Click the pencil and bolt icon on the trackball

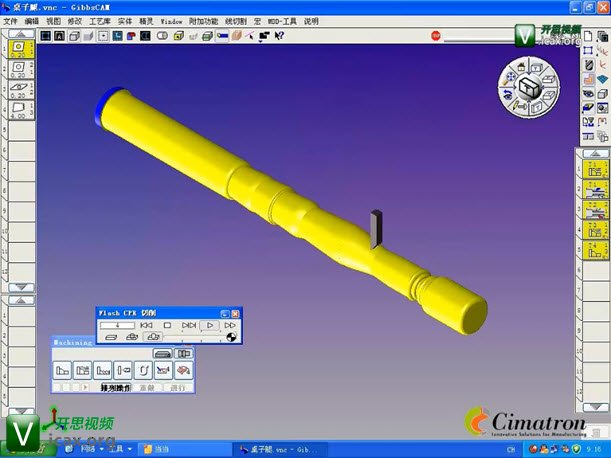pos(519,106)
